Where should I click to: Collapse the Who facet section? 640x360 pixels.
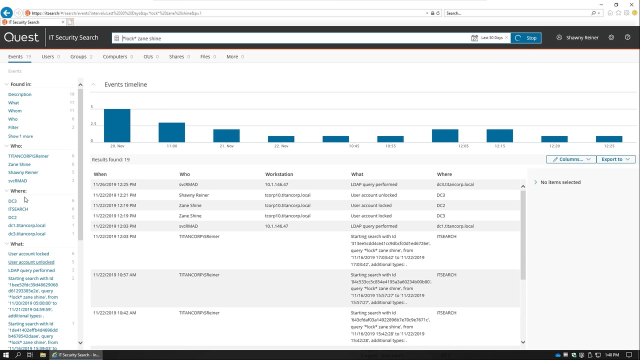click(x=6, y=146)
